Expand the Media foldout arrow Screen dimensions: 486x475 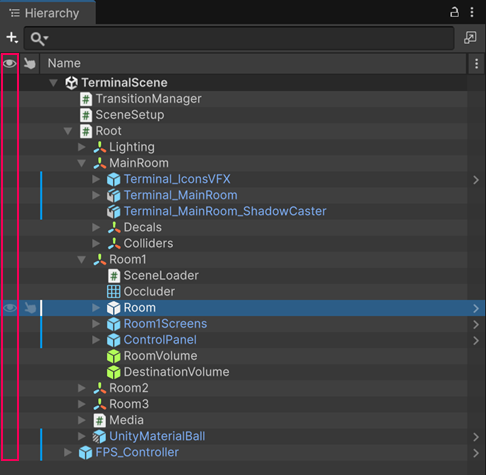click(x=82, y=420)
